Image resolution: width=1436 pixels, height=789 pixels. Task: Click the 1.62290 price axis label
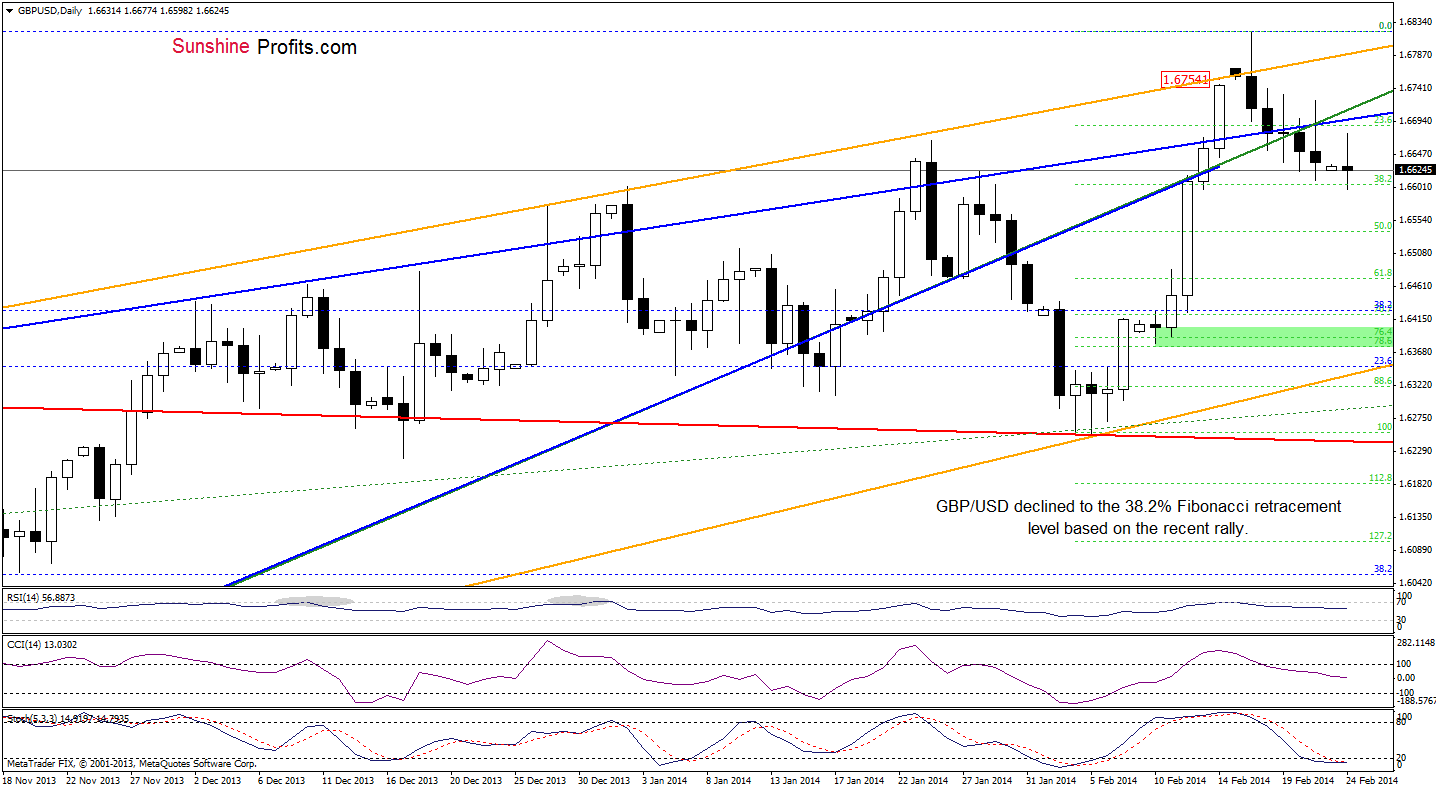[x=1416, y=450]
